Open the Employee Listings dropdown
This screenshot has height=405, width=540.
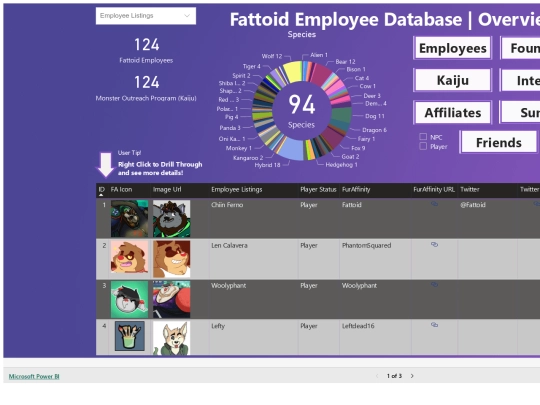(x=146, y=16)
